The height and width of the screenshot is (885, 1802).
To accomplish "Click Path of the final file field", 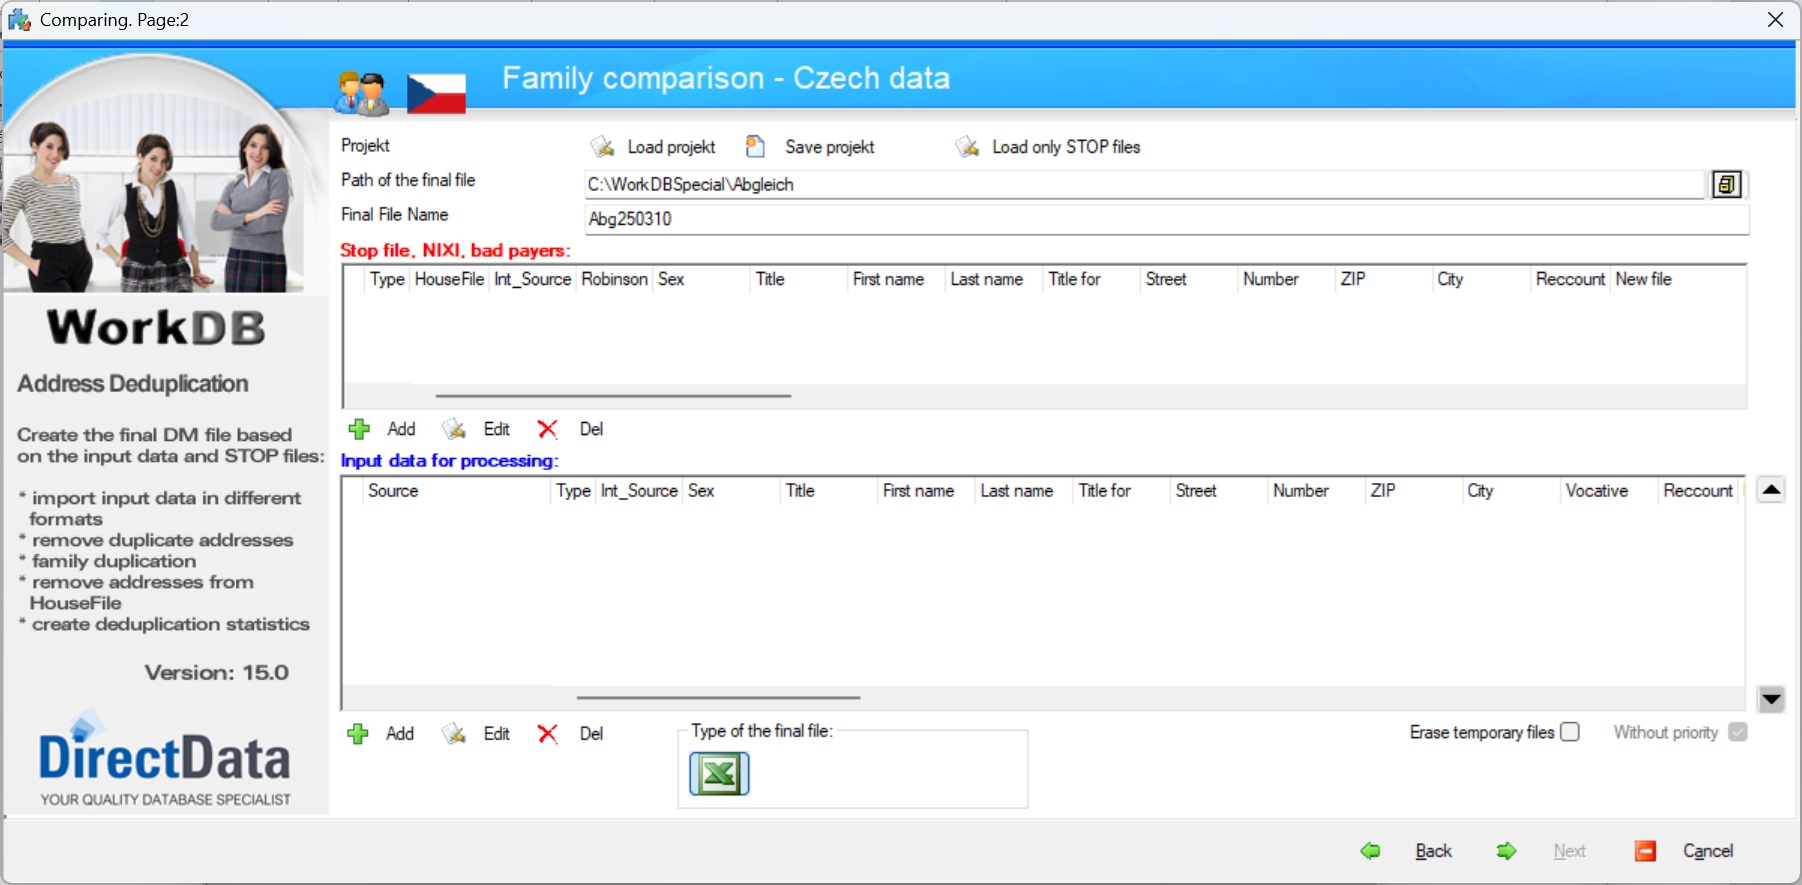I will click(1144, 184).
